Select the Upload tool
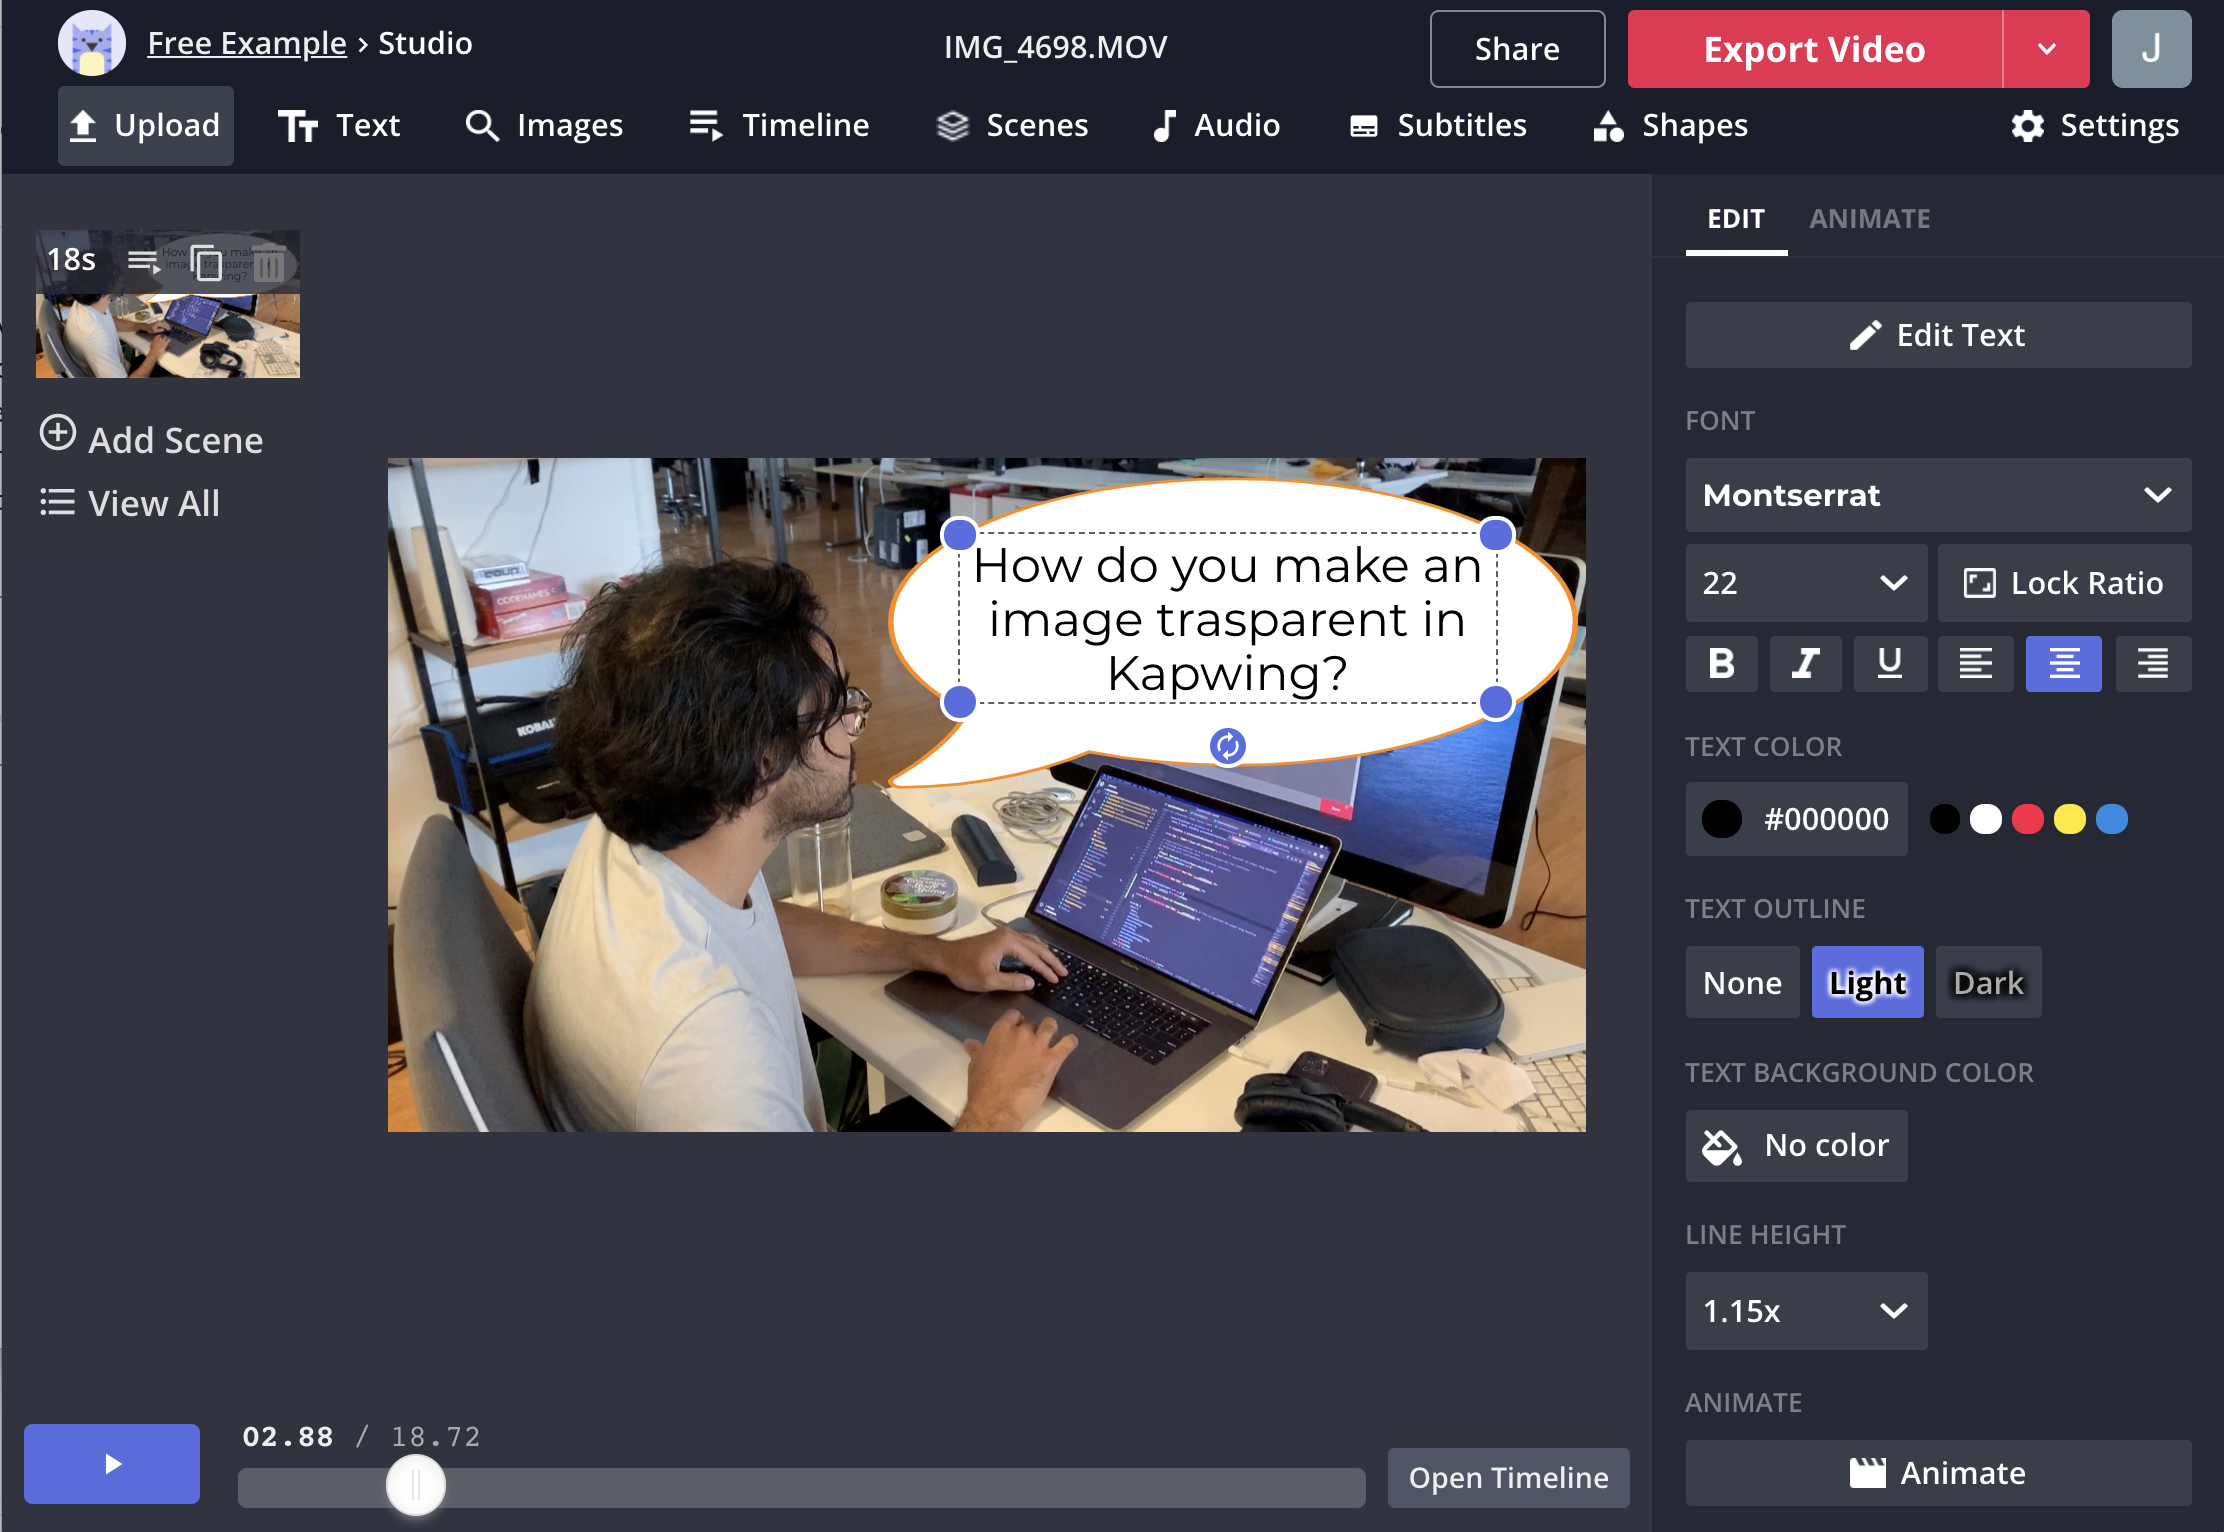The image size is (2224, 1532). pyautogui.click(x=145, y=124)
